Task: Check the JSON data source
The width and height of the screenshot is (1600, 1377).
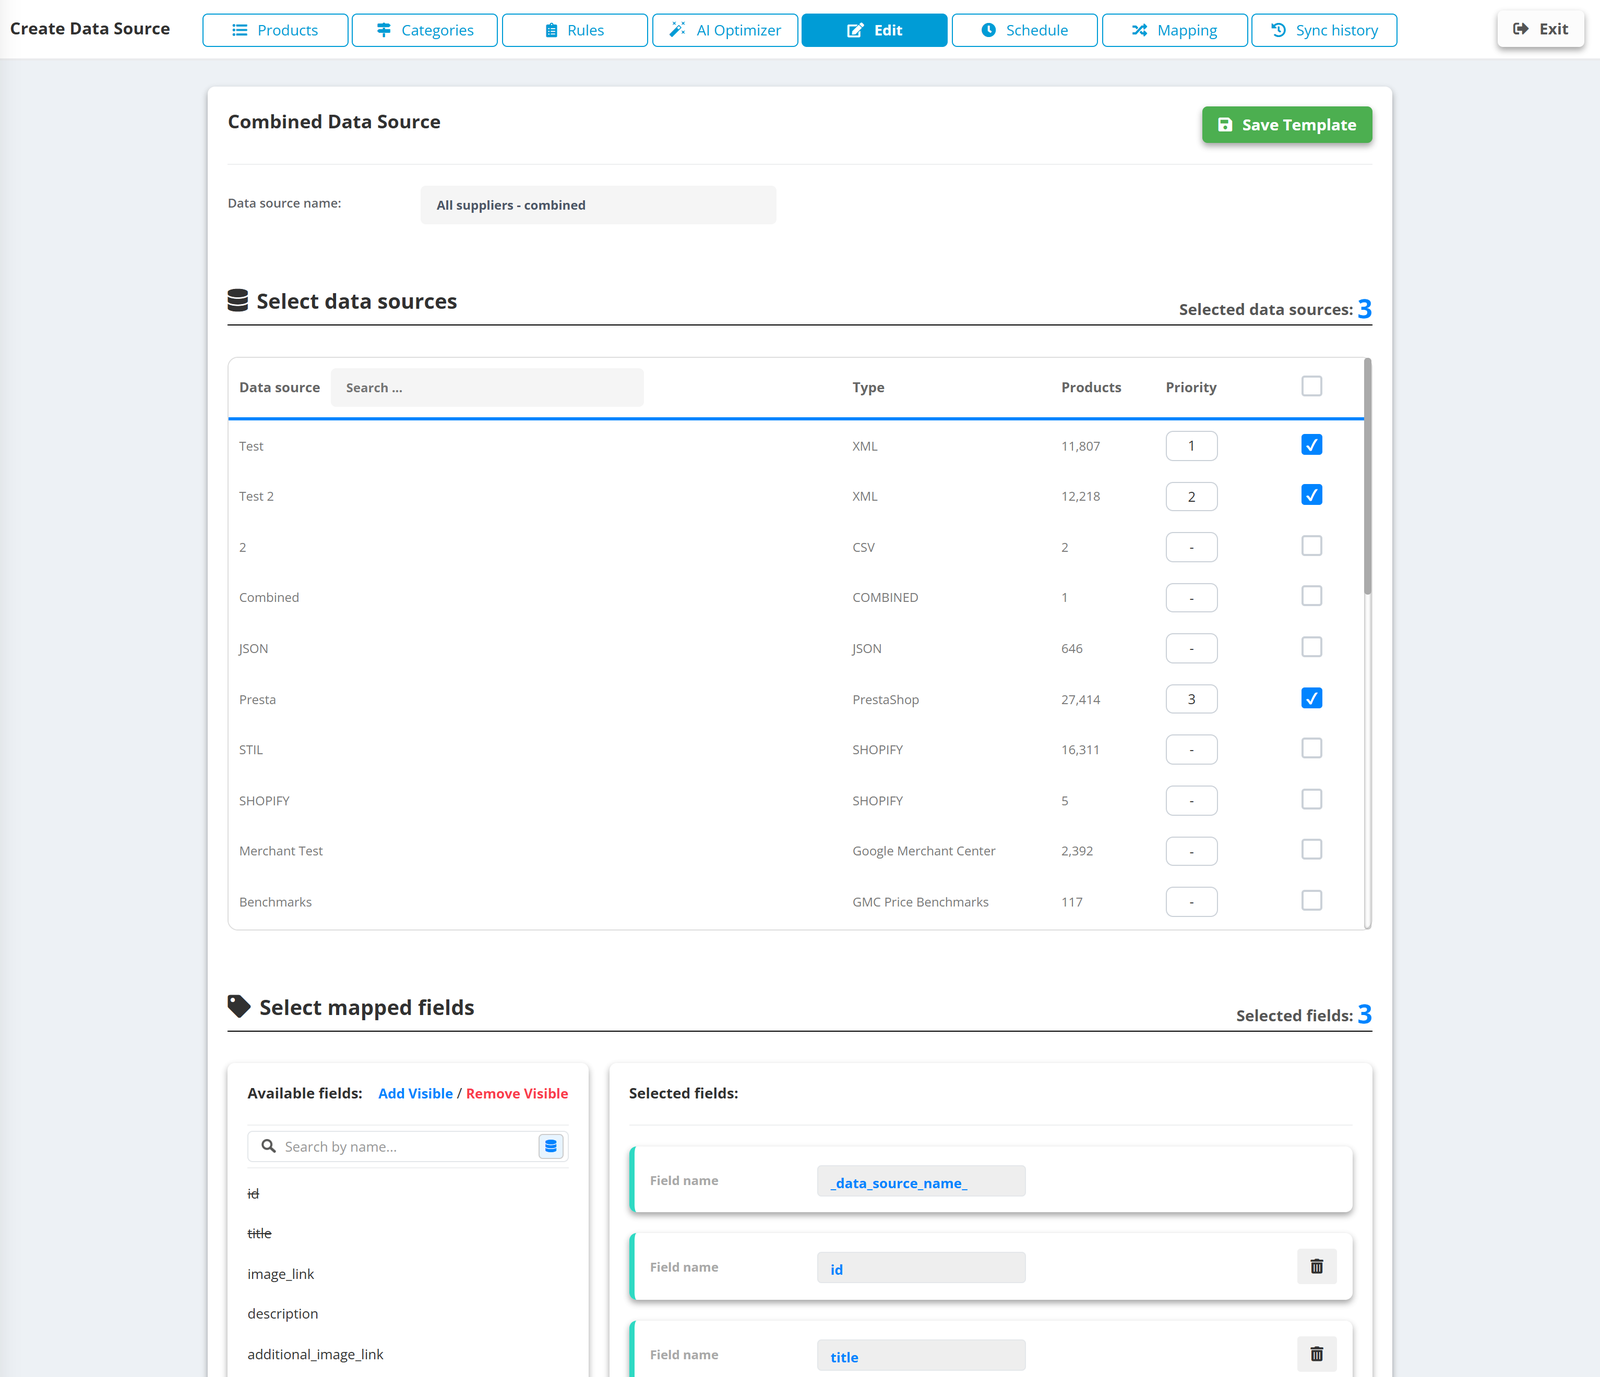Action: 1312,647
